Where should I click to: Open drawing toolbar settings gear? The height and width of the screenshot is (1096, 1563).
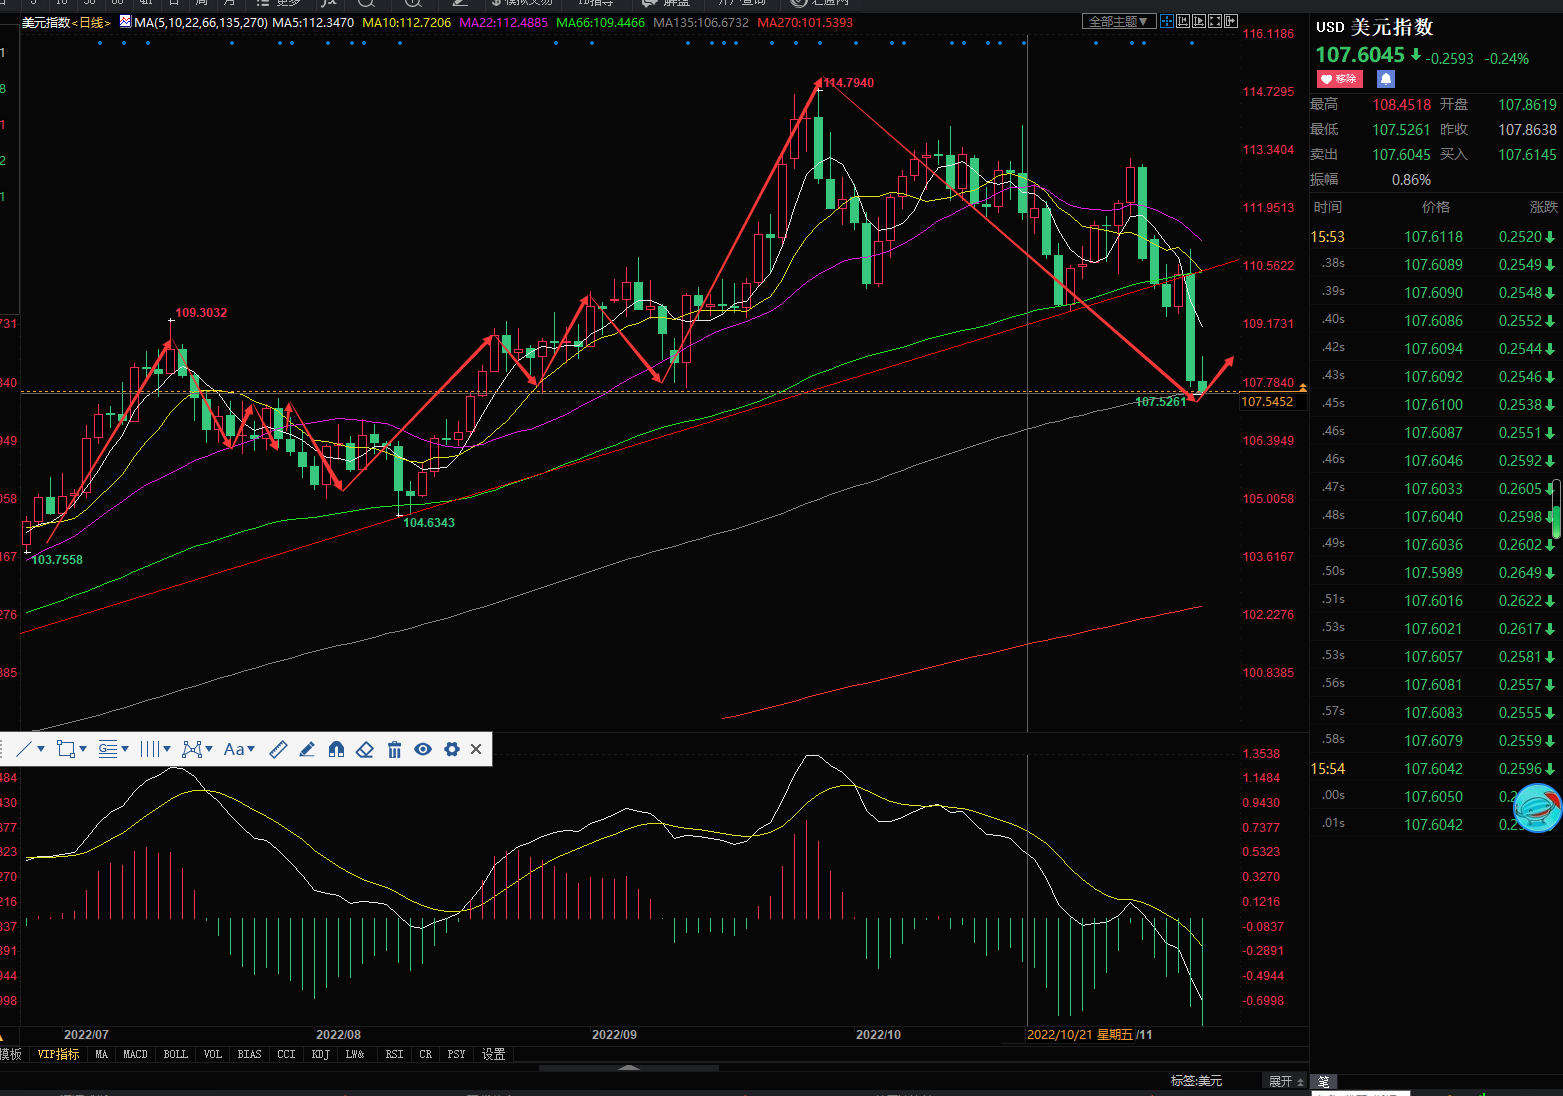pyautogui.click(x=452, y=749)
